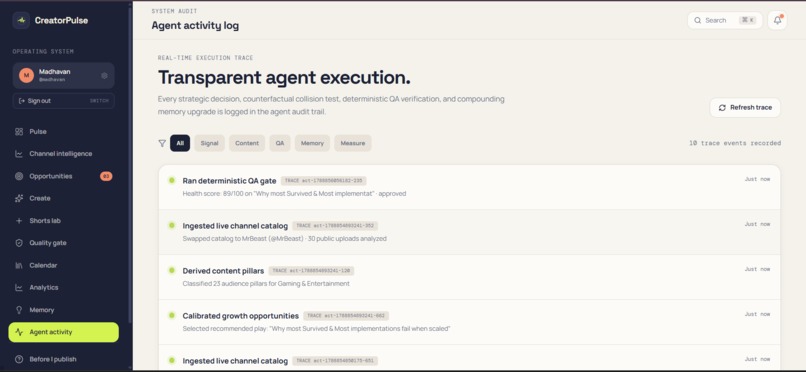This screenshot has width=806, height=372.
Task: Click the Before I publish help icon
Action: click(19, 359)
